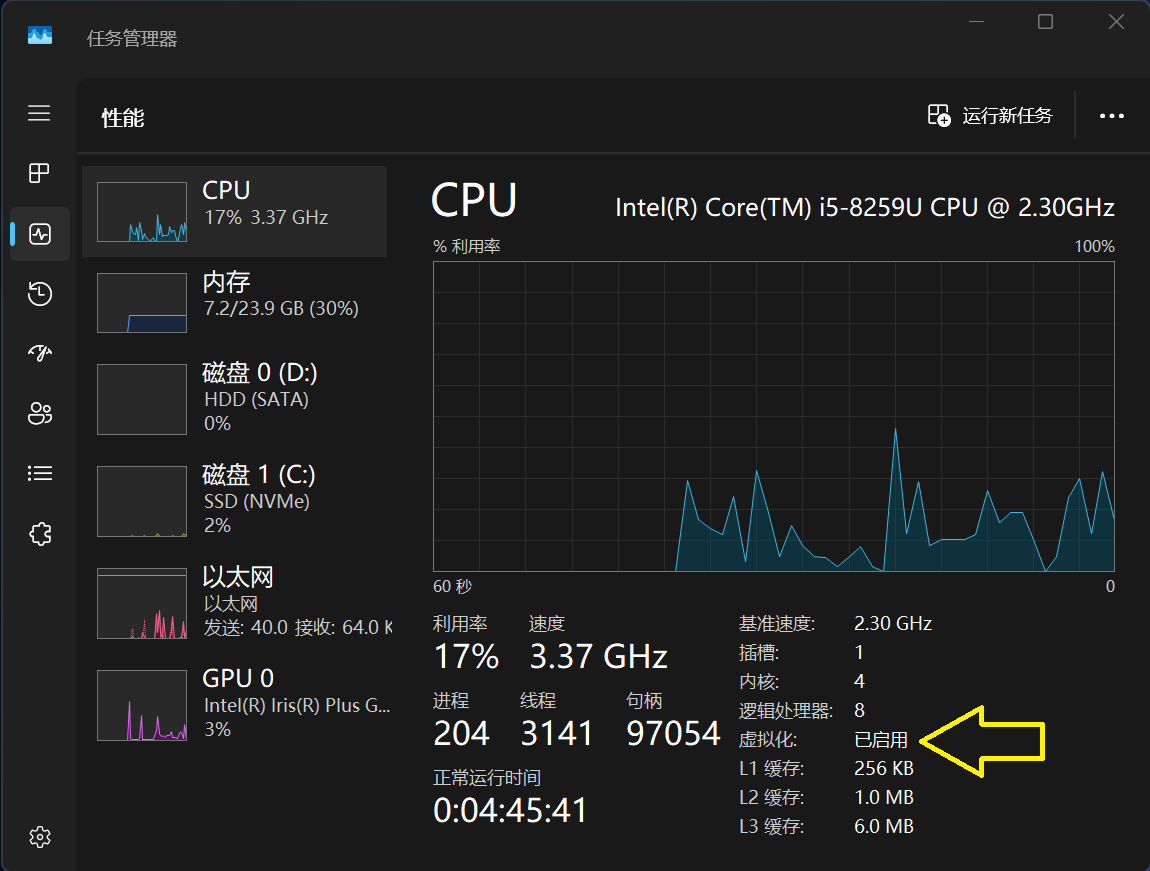The image size is (1150, 871).
Task: Open Task Manager settings via the gear icon
Action: pyautogui.click(x=39, y=837)
